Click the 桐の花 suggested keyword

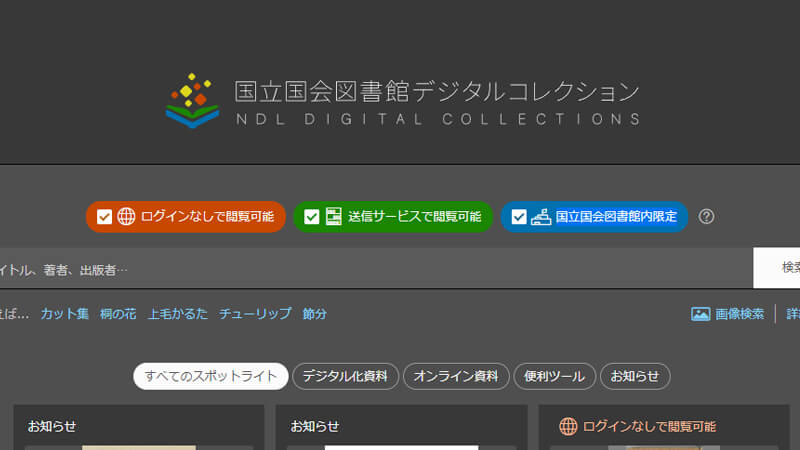click(x=118, y=313)
